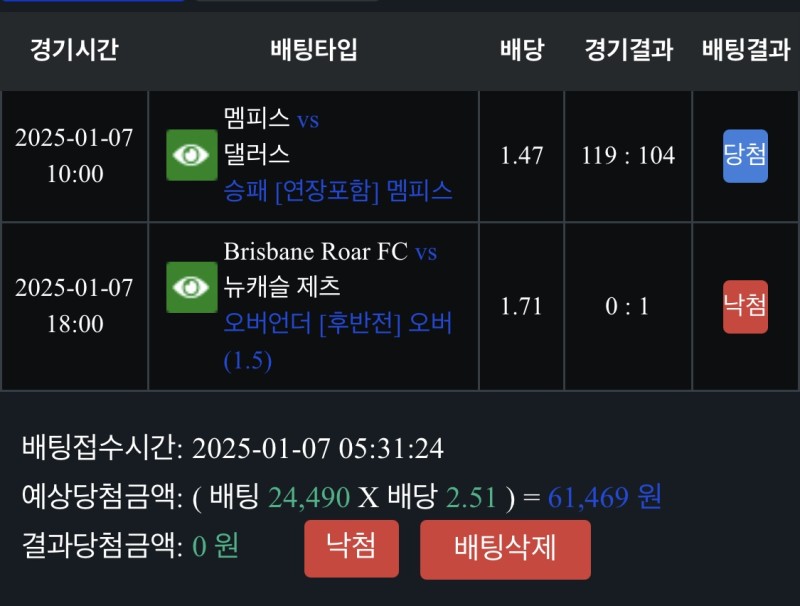The width and height of the screenshot is (800, 606).
Task: Select the 경기시간 column header
Action: tap(74, 50)
